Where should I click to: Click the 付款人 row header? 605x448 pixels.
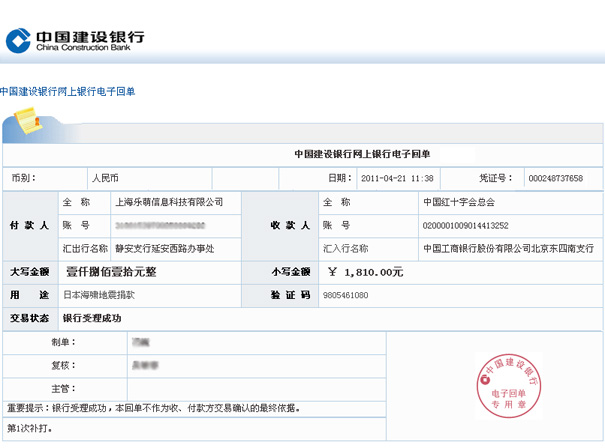[x=29, y=226]
